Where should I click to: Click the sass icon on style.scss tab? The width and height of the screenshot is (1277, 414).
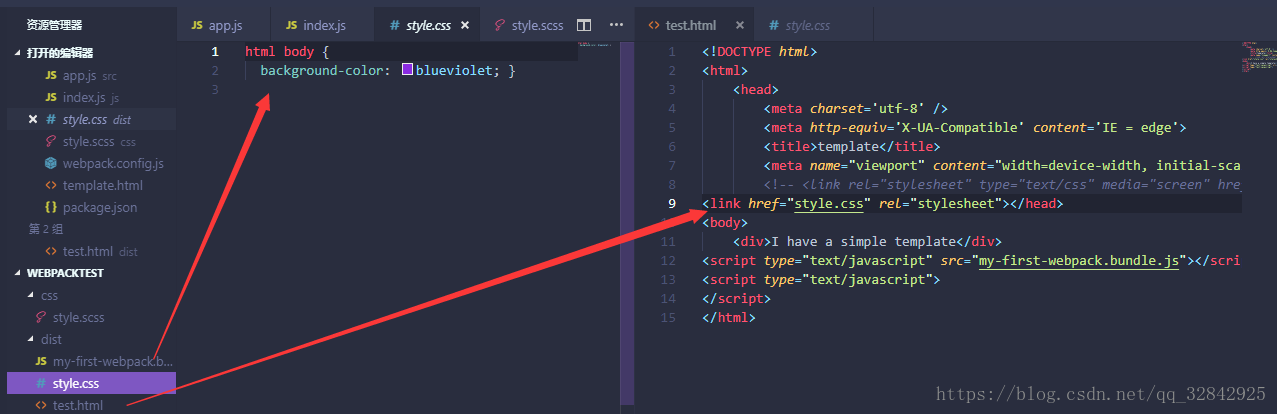click(499, 25)
